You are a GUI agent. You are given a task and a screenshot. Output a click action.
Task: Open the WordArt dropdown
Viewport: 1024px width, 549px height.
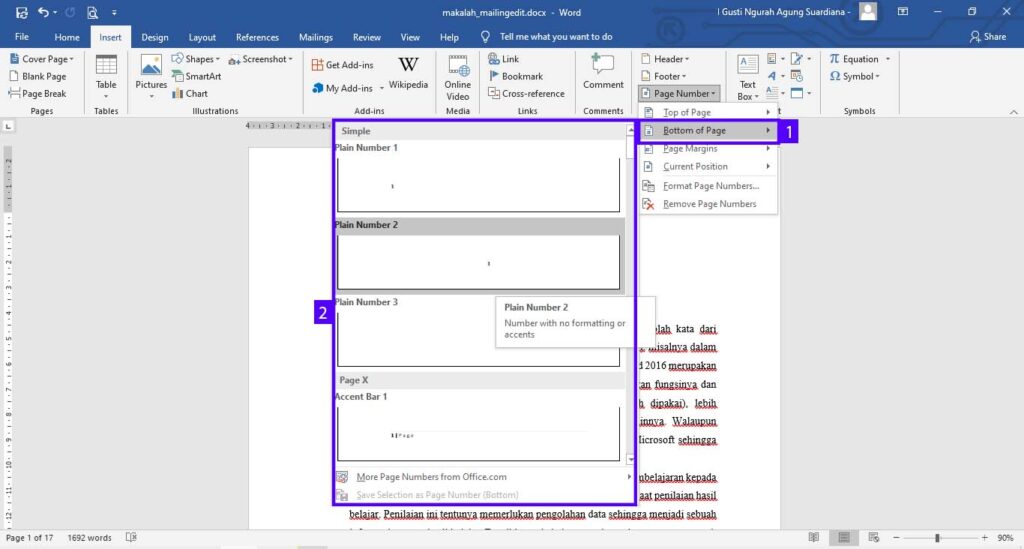[775, 76]
